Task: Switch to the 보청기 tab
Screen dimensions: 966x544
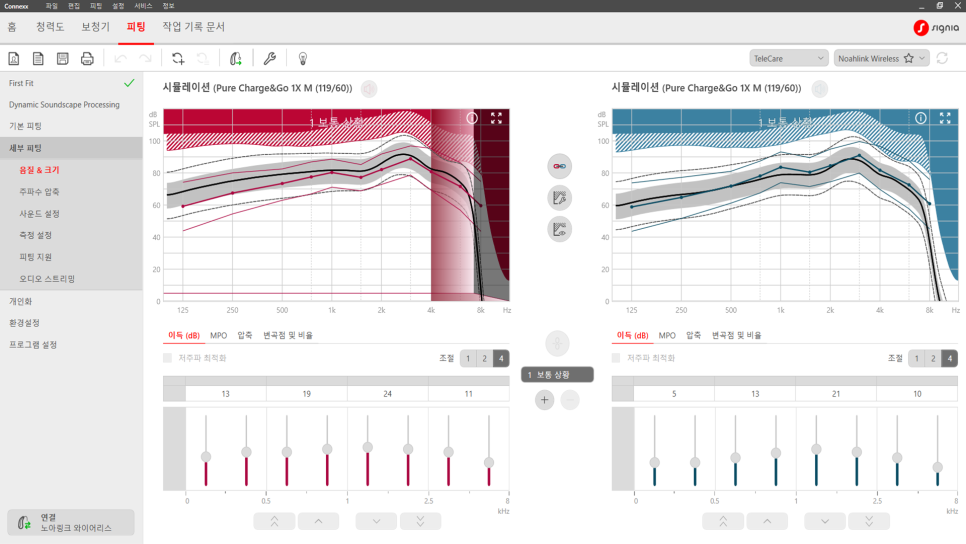Action: click(x=95, y=27)
